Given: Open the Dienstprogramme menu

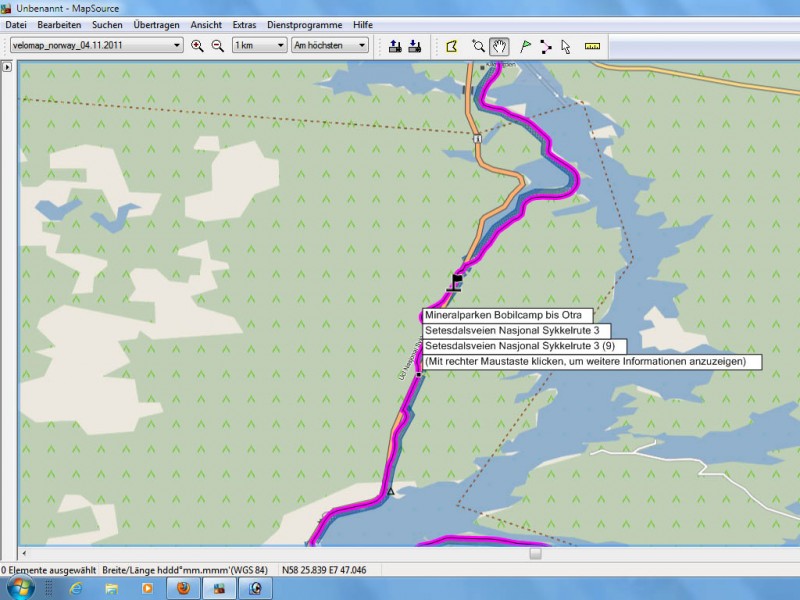Looking at the screenshot, I should [x=304, y=24].
